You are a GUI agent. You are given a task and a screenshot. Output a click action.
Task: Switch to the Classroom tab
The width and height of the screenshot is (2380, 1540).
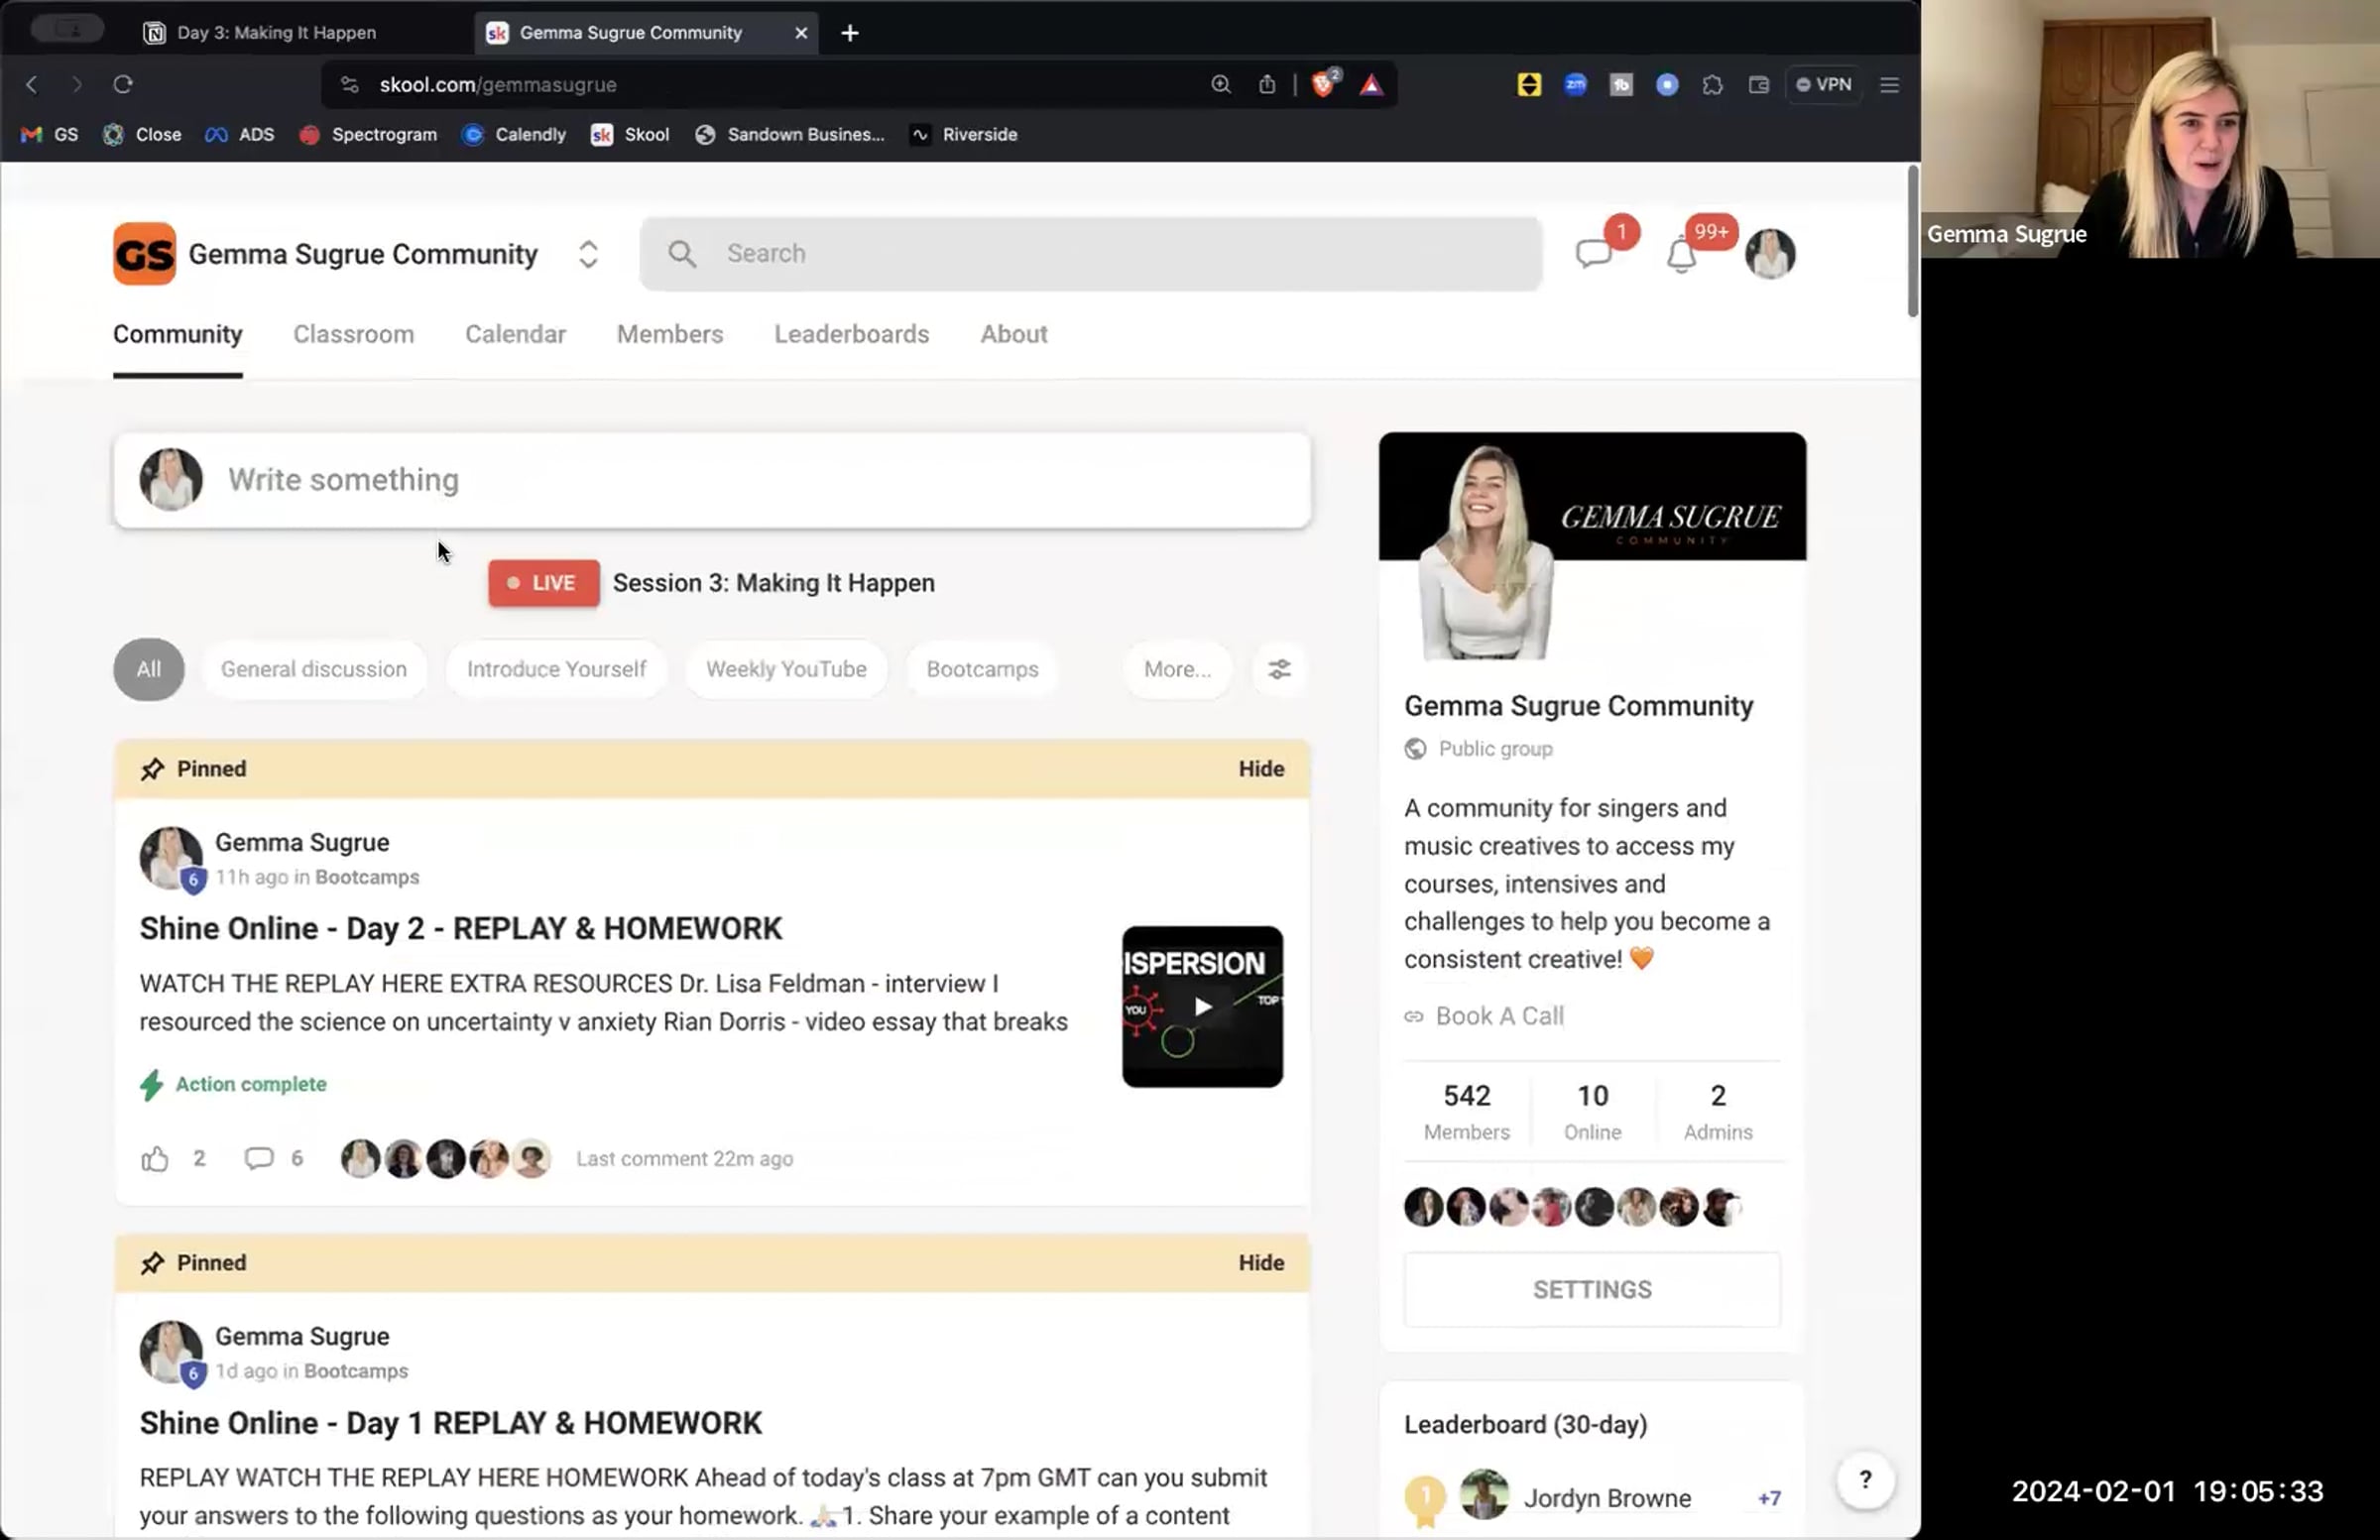(353, 334)
